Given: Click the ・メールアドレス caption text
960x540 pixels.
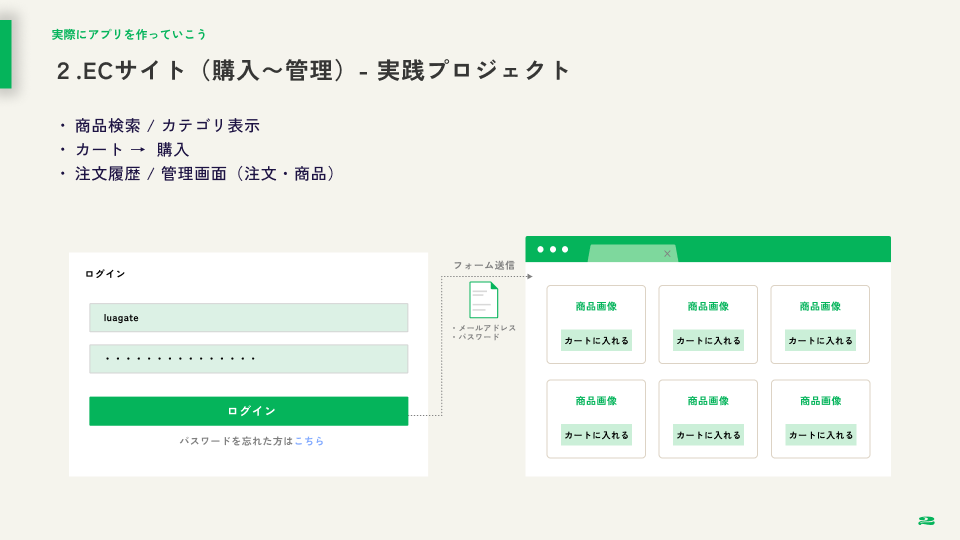Looking at the screenshot, I should tap(484, 328).
